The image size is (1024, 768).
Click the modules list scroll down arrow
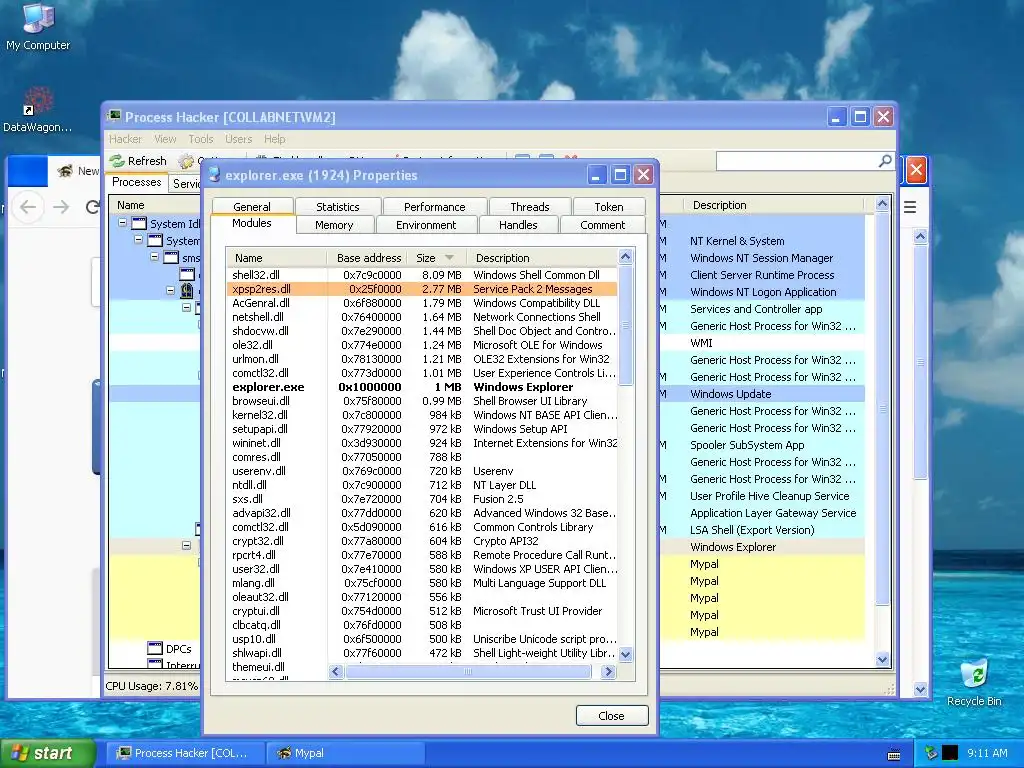626,654
